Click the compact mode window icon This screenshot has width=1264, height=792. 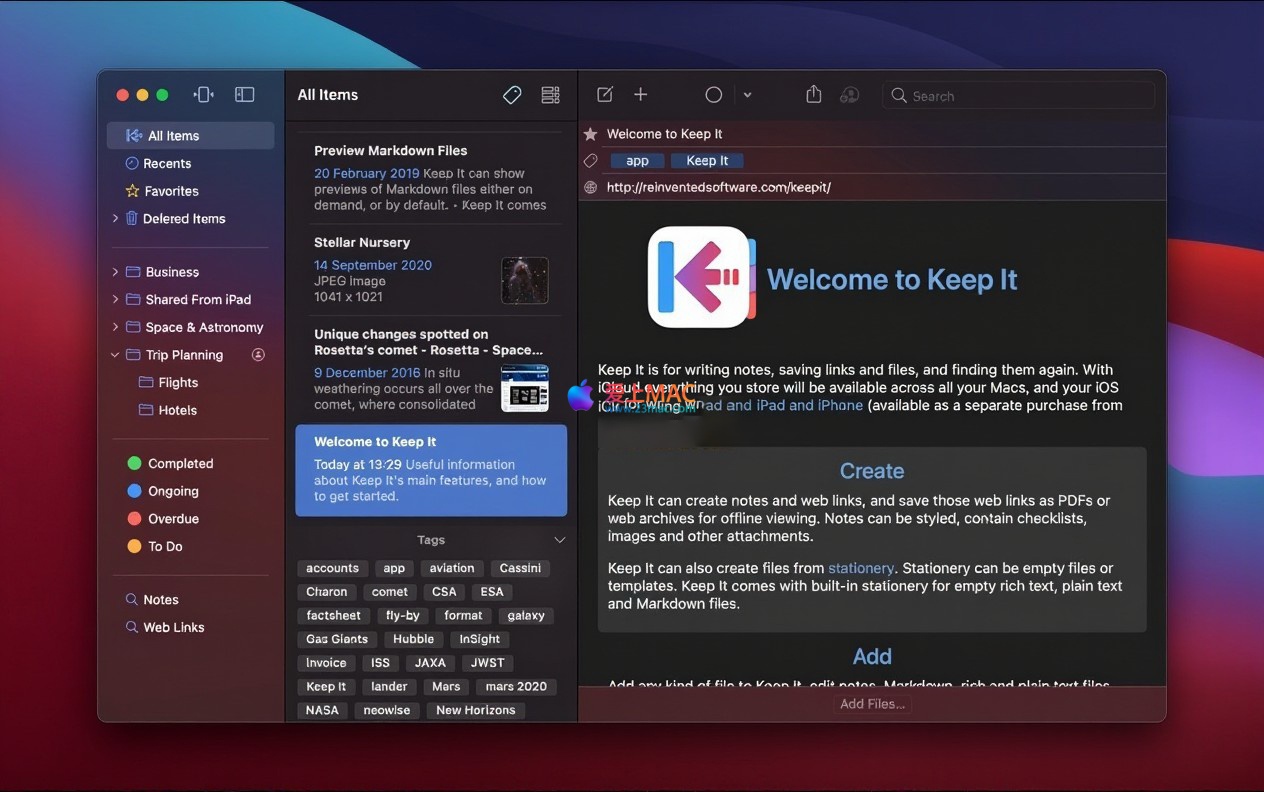(204, 94)
